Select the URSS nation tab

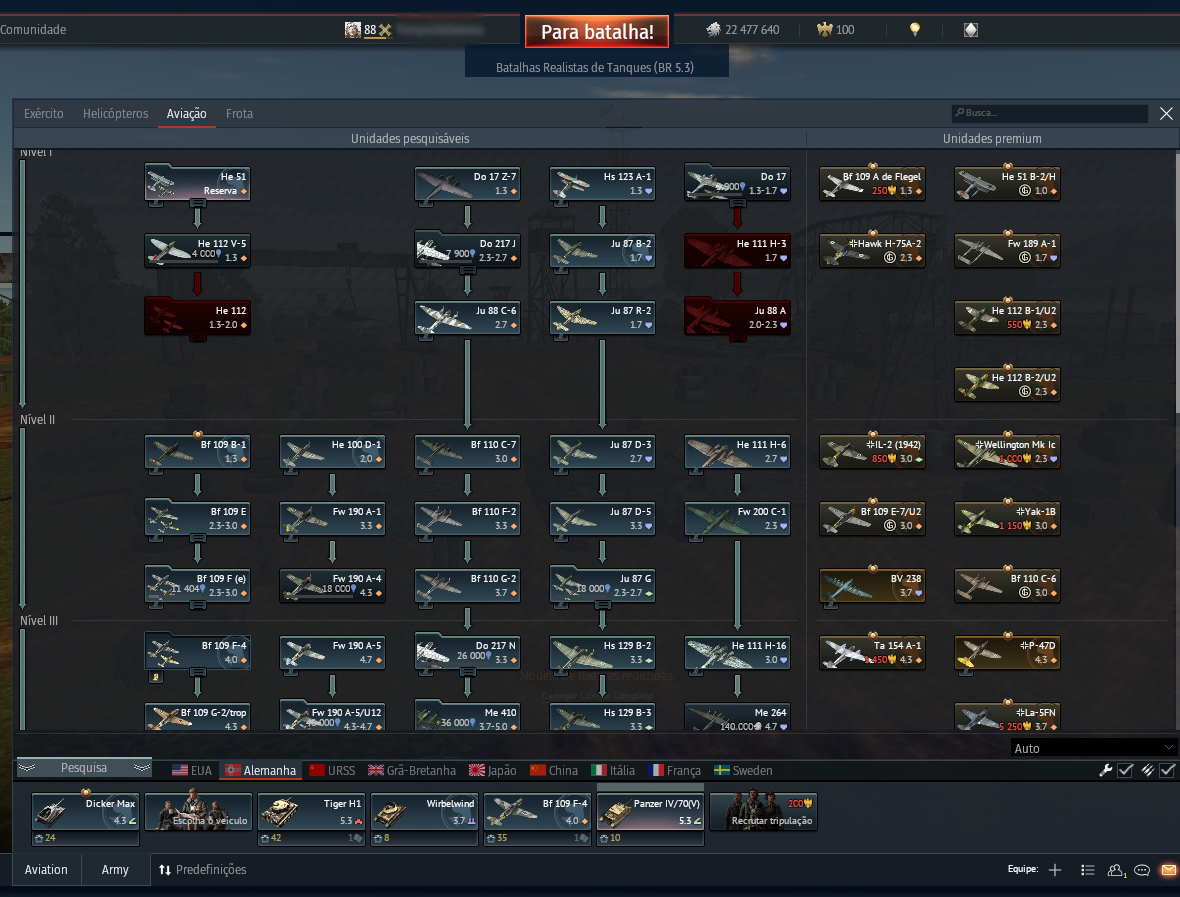(332, 771)
